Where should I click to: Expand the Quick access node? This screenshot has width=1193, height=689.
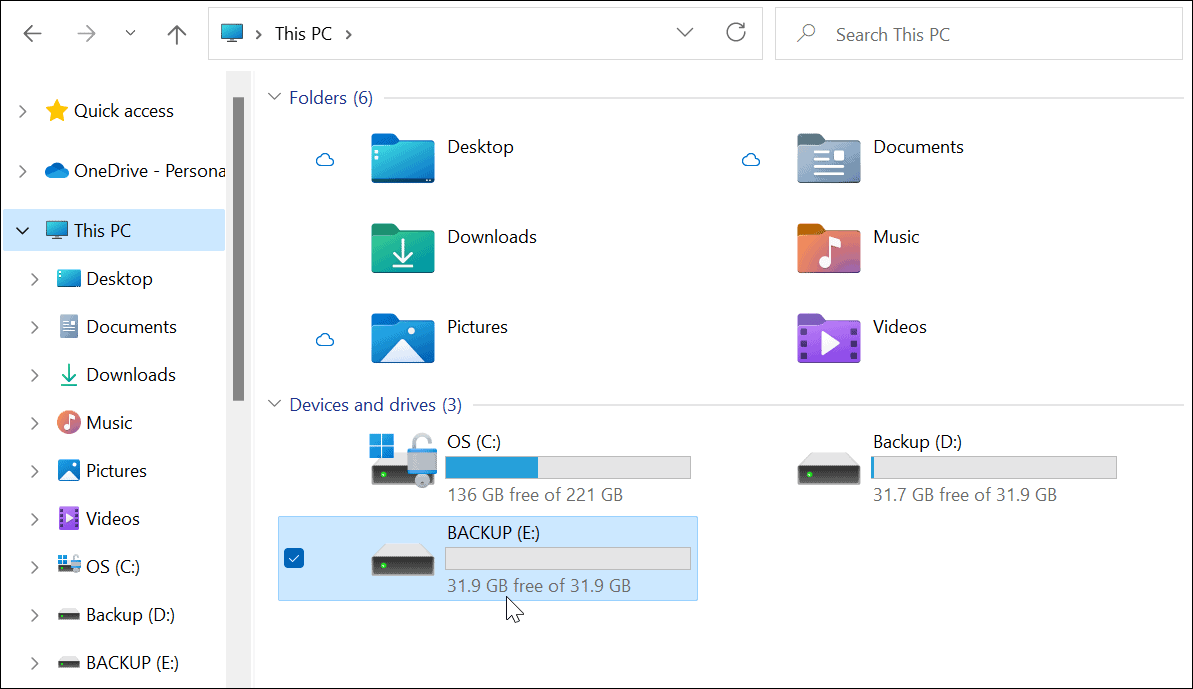(x=22, y=110)
